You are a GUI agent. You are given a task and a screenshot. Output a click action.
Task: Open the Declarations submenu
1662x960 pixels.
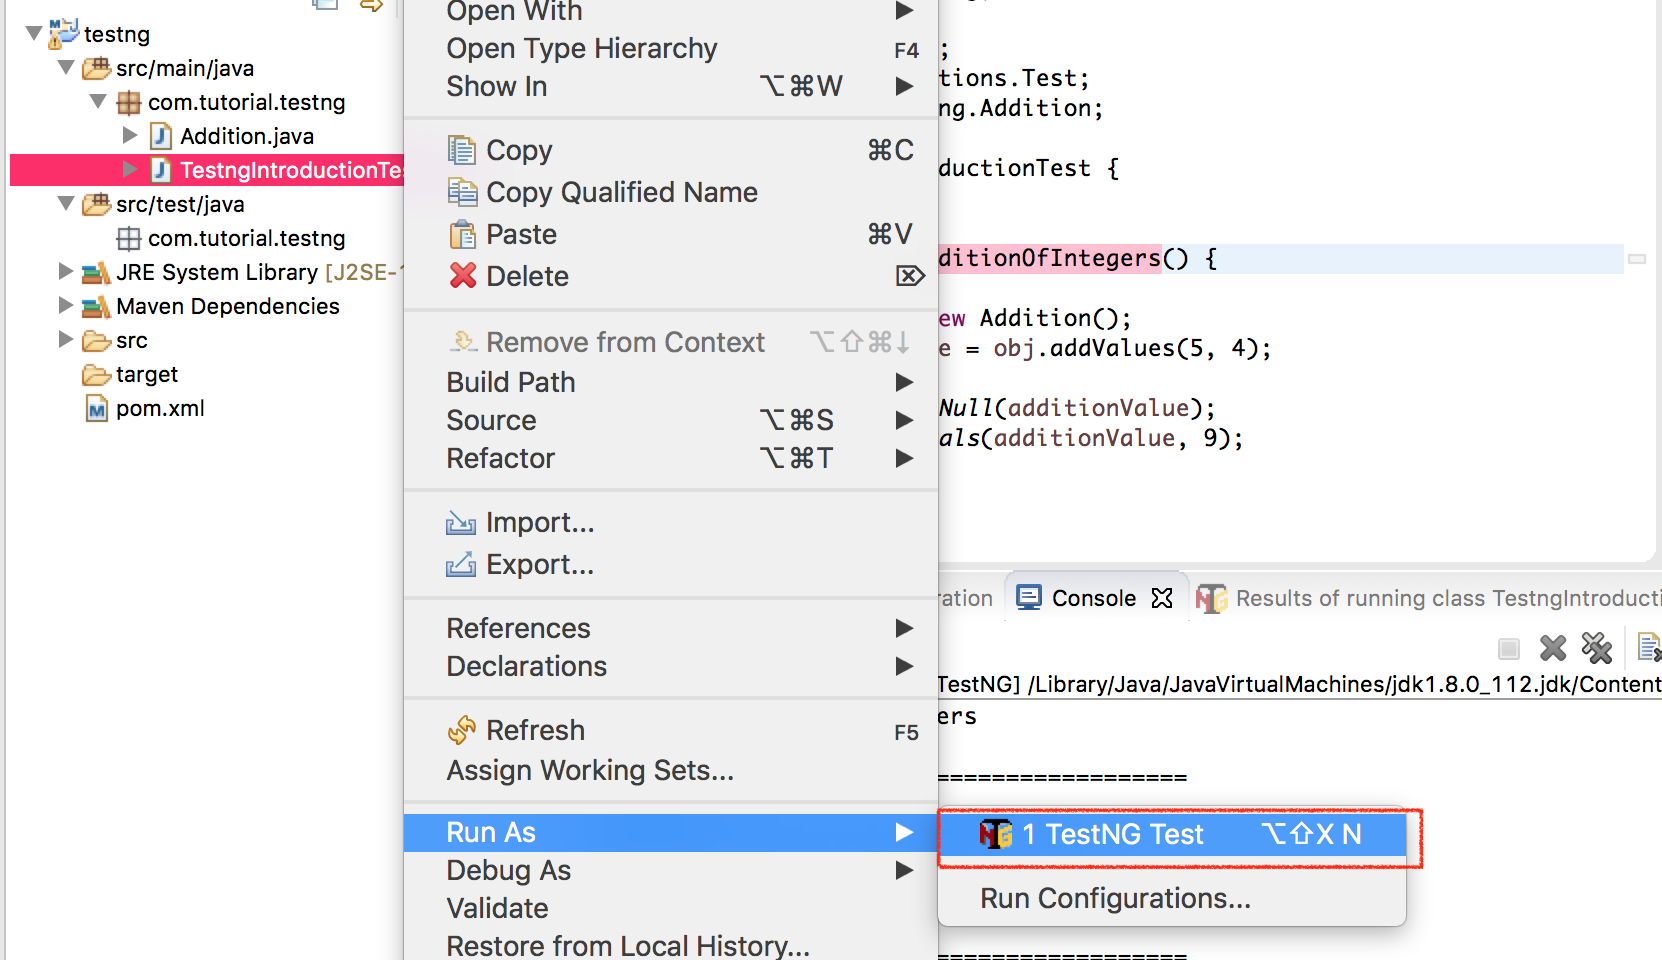click(670, 666)
